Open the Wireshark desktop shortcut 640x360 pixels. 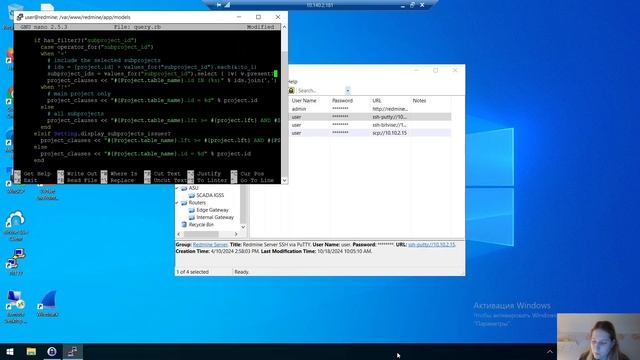(x=47, y=304)
